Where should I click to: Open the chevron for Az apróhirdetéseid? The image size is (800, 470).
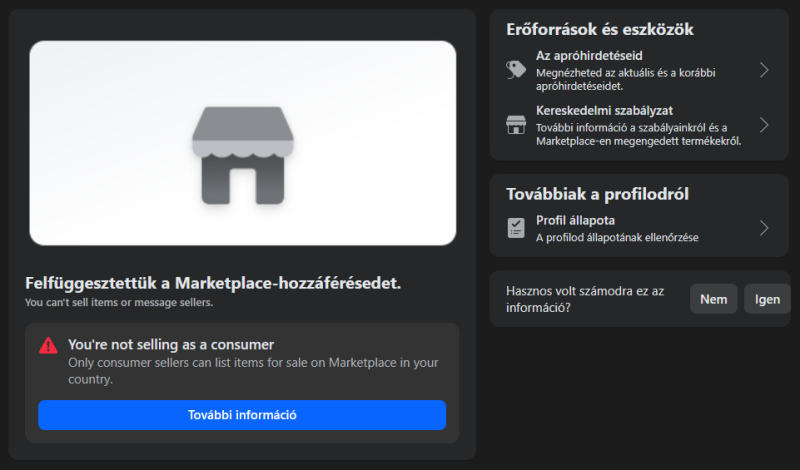click(x=764, y=70)
